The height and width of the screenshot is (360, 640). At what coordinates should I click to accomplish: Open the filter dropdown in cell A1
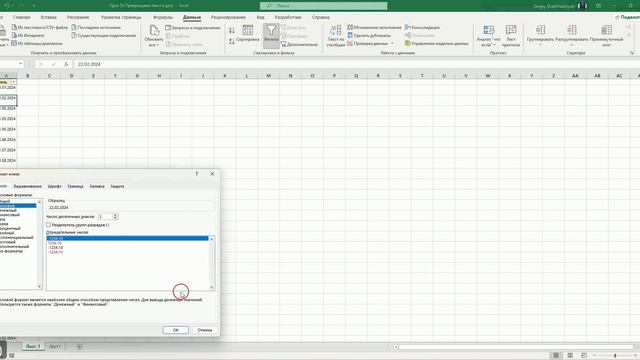pyautogui.click(x=13, y=82)
